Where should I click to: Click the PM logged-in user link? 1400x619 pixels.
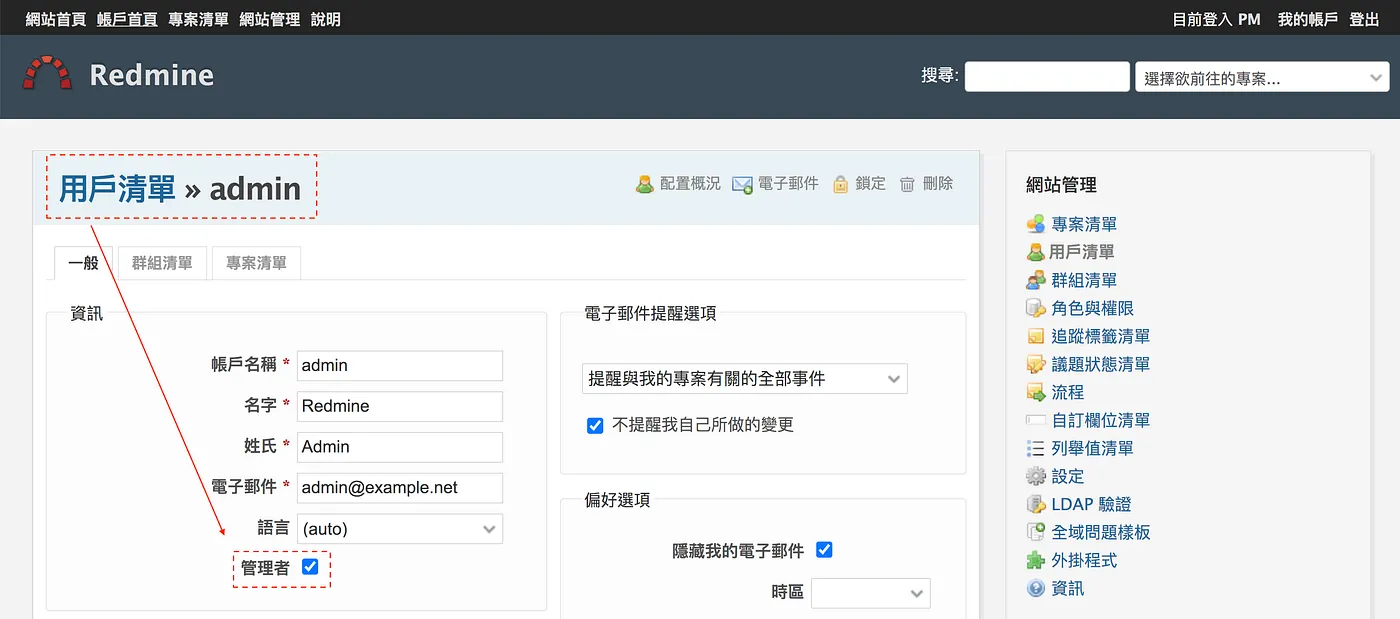pyautogui.click(x=1249, y=19)
